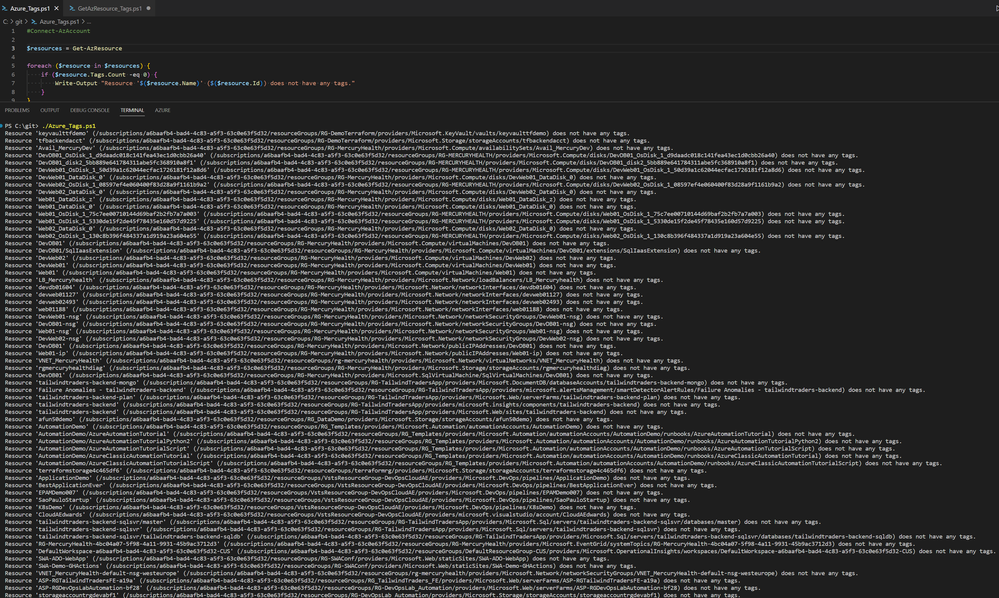Click the 'rgmercuryhealthdiag' output row

(x=347, y=367)
